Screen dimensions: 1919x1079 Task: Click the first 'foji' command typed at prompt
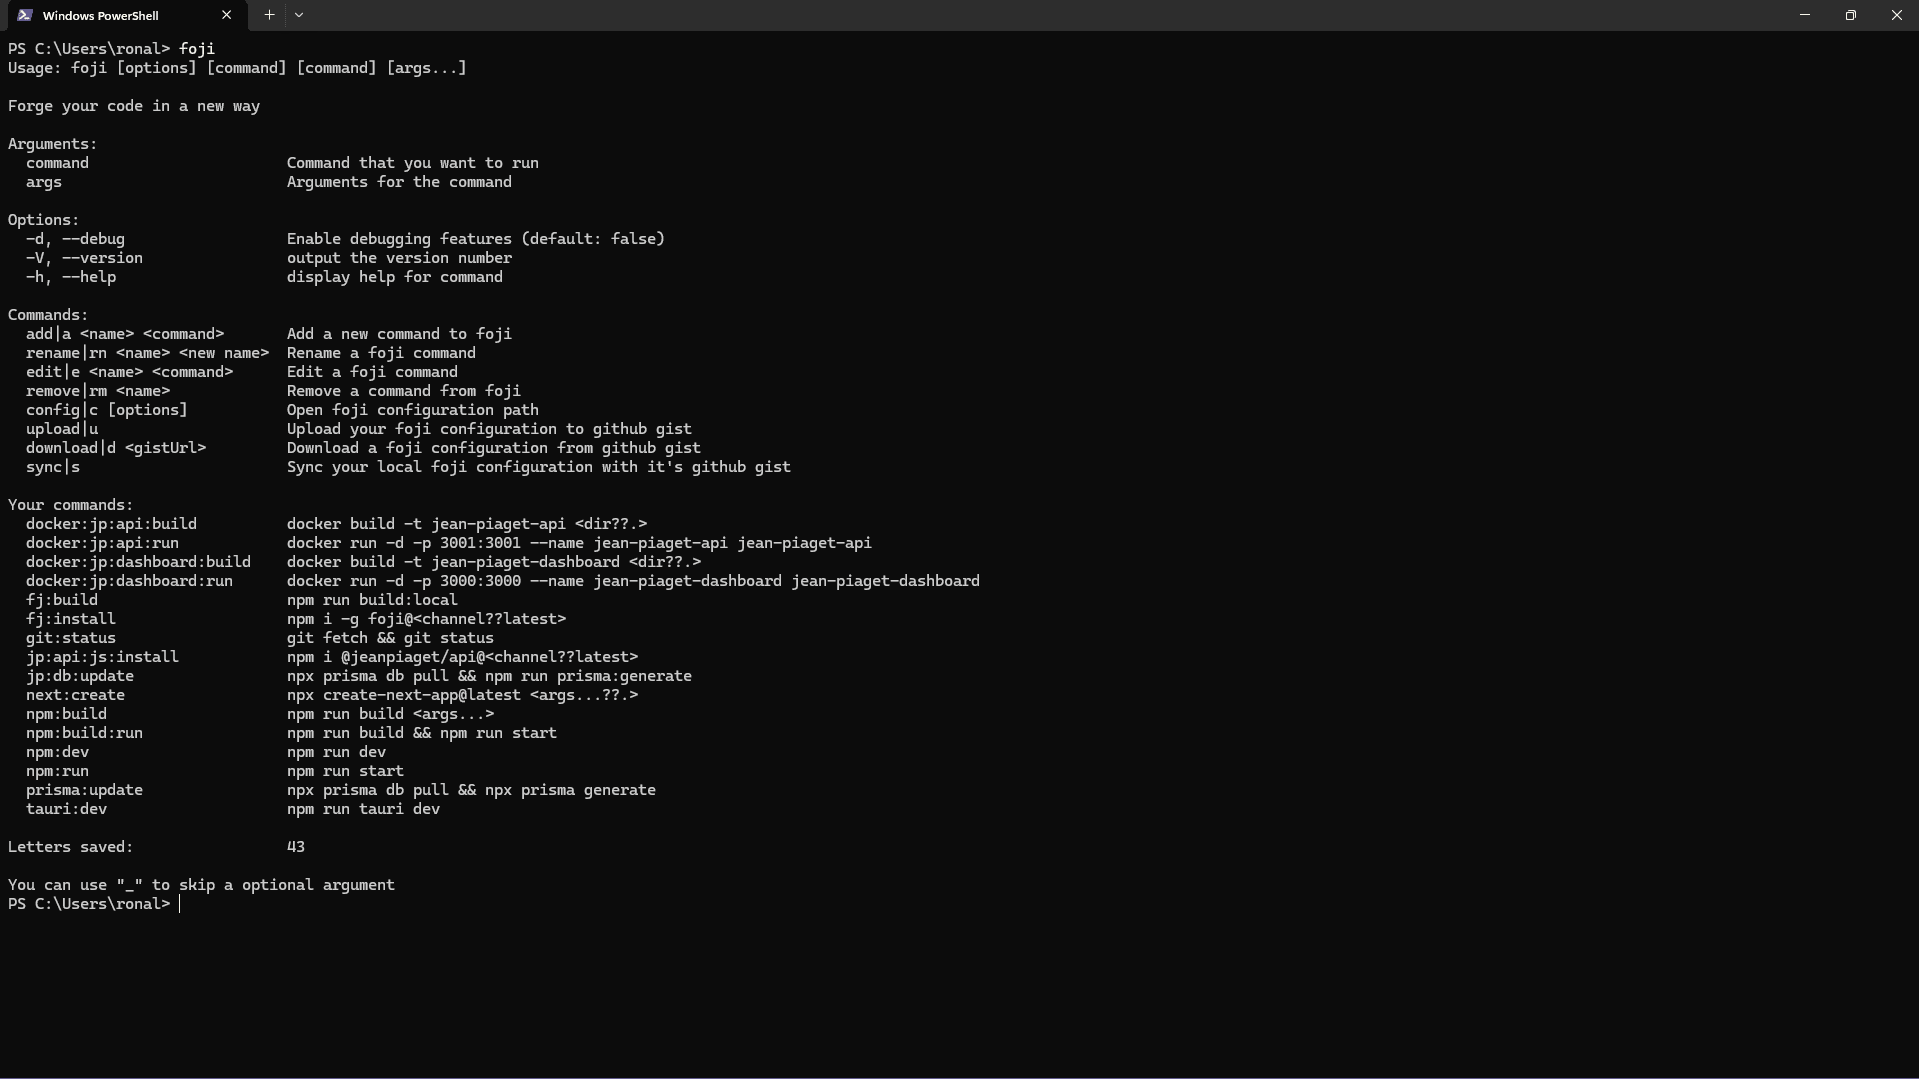[197, 49]
